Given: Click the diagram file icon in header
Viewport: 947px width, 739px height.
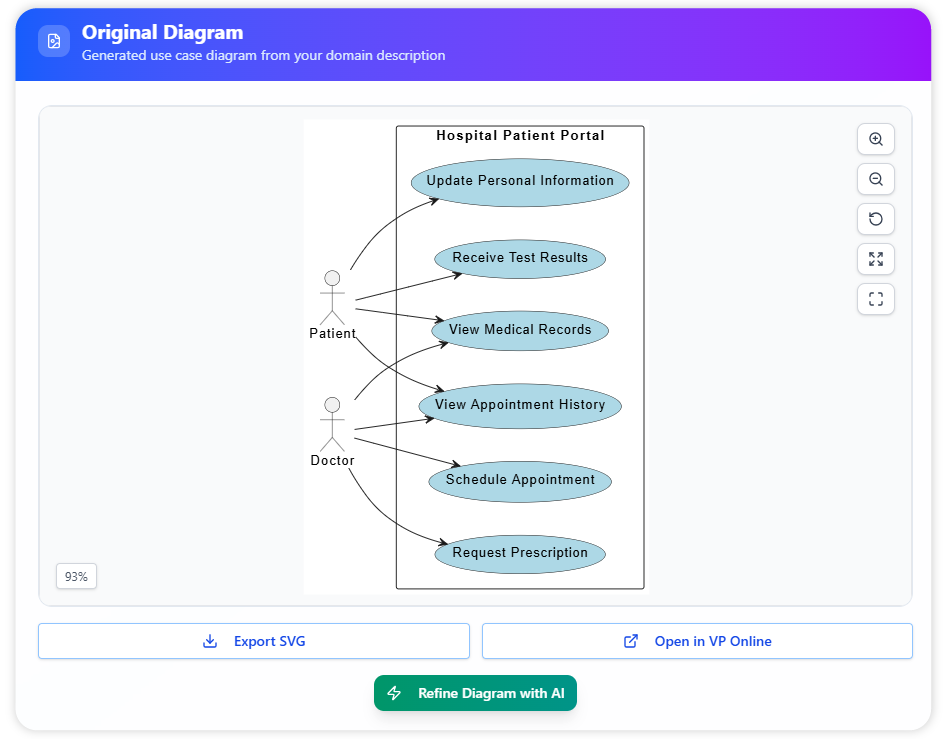Looking at the screenshot, I should (54, 41).
